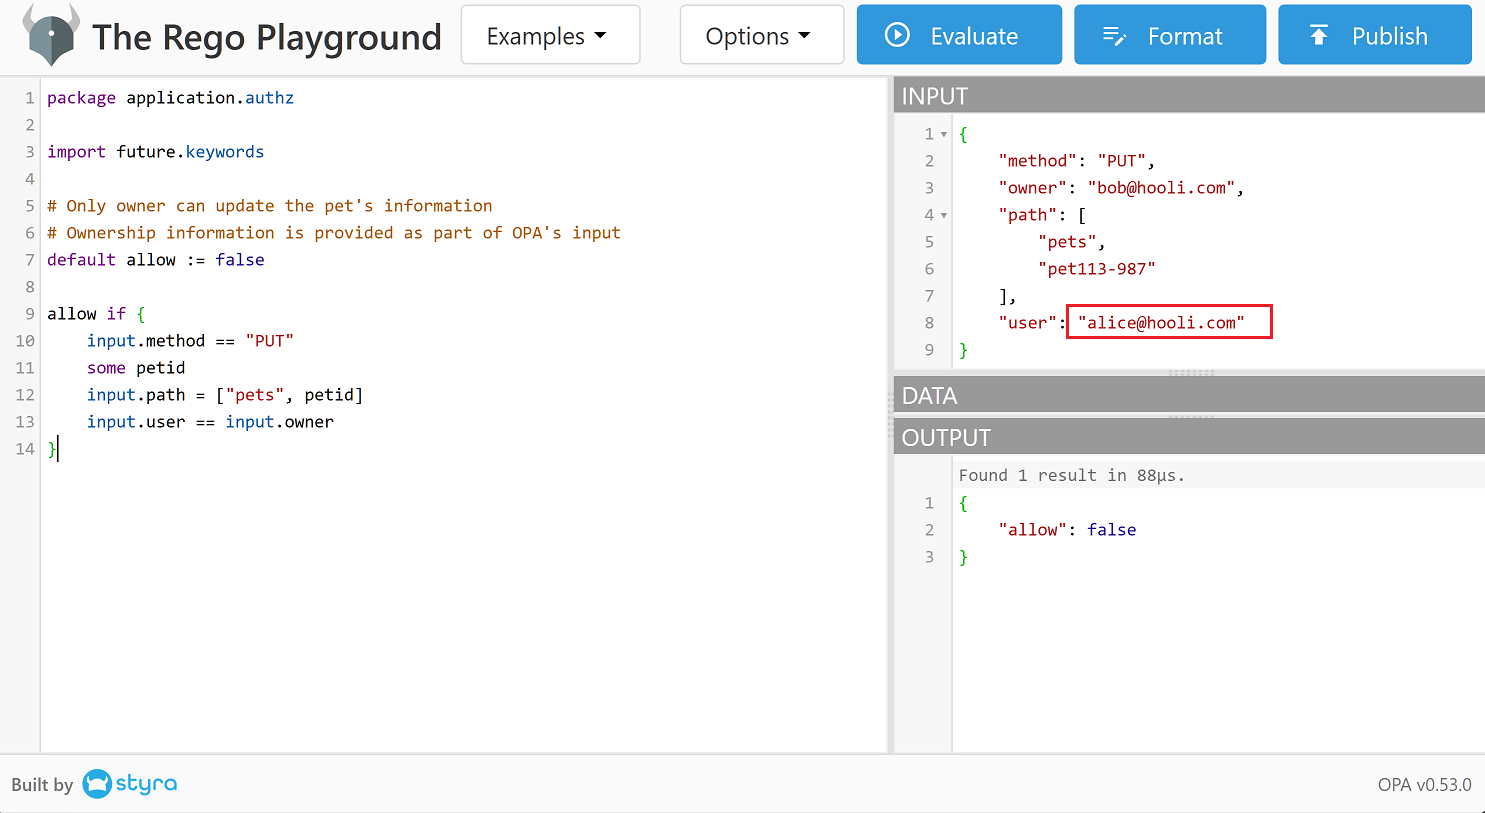Screen dimensions: 1485x813
Task: Collapse the "path" array fold arrow
Action: point(943,215)
